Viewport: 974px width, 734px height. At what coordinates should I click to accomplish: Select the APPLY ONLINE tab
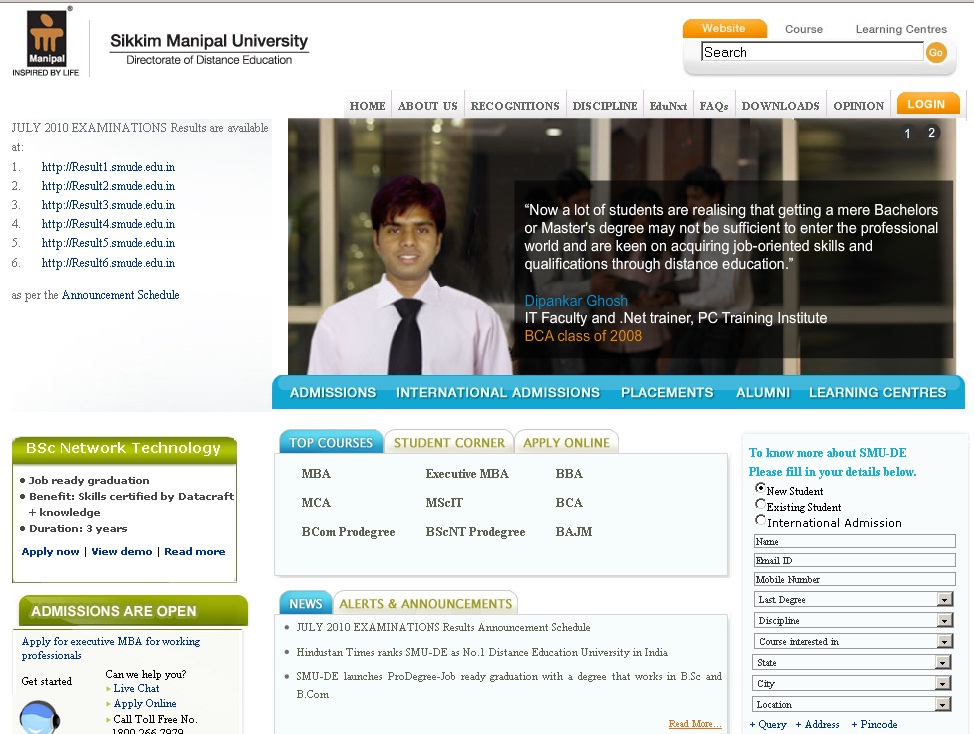tap(567, 442)
